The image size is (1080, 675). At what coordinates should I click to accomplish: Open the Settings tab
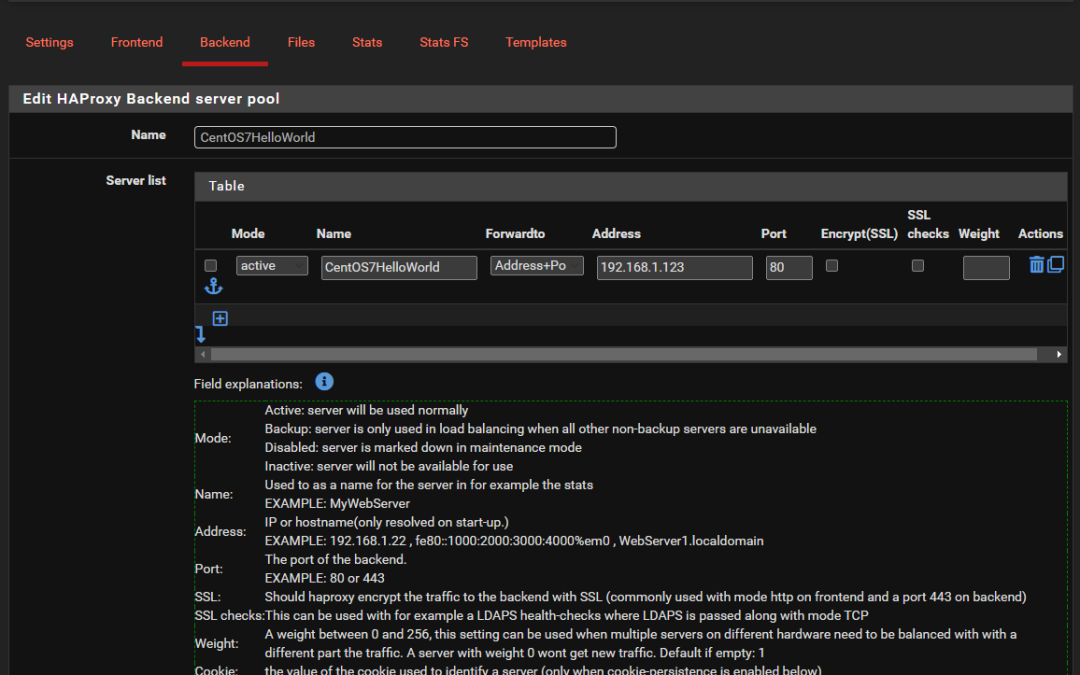50,42
